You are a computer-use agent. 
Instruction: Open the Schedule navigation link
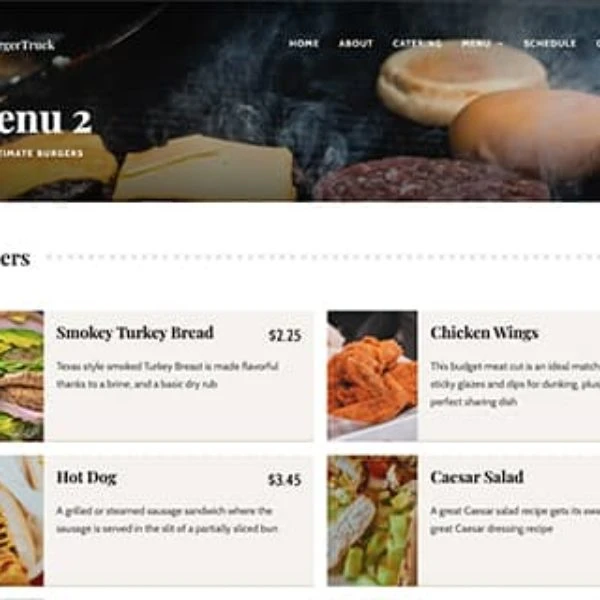[x=549, y=43]
